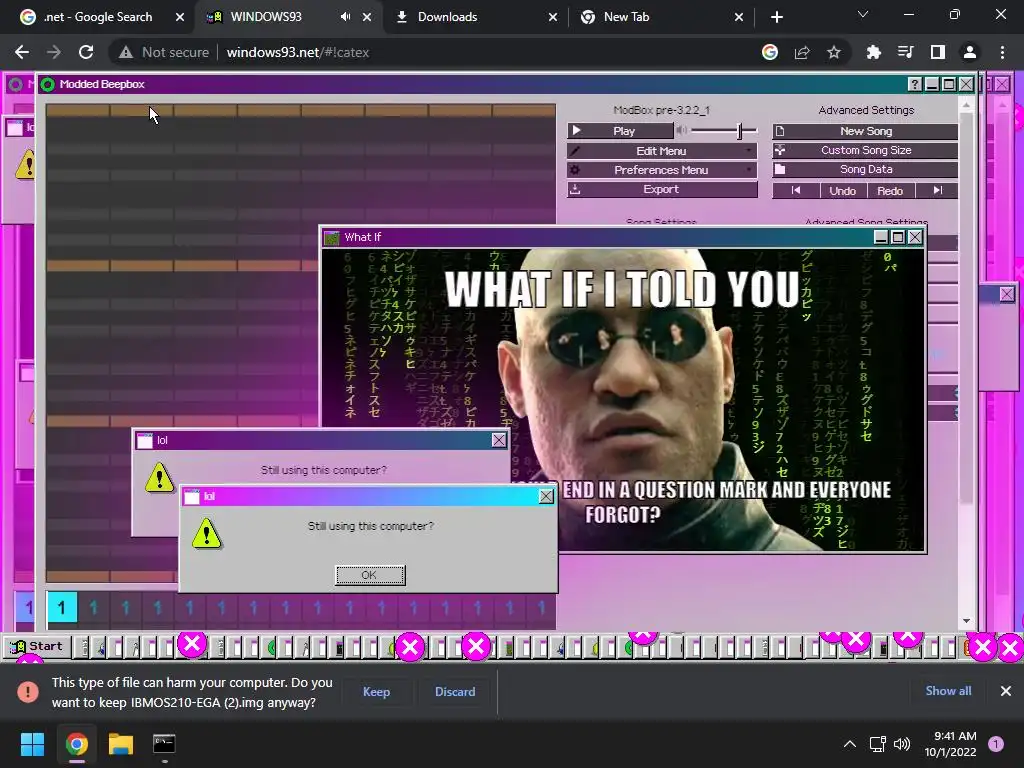
Task: Open the Windows93 Start menu
Action: (37, 647)
